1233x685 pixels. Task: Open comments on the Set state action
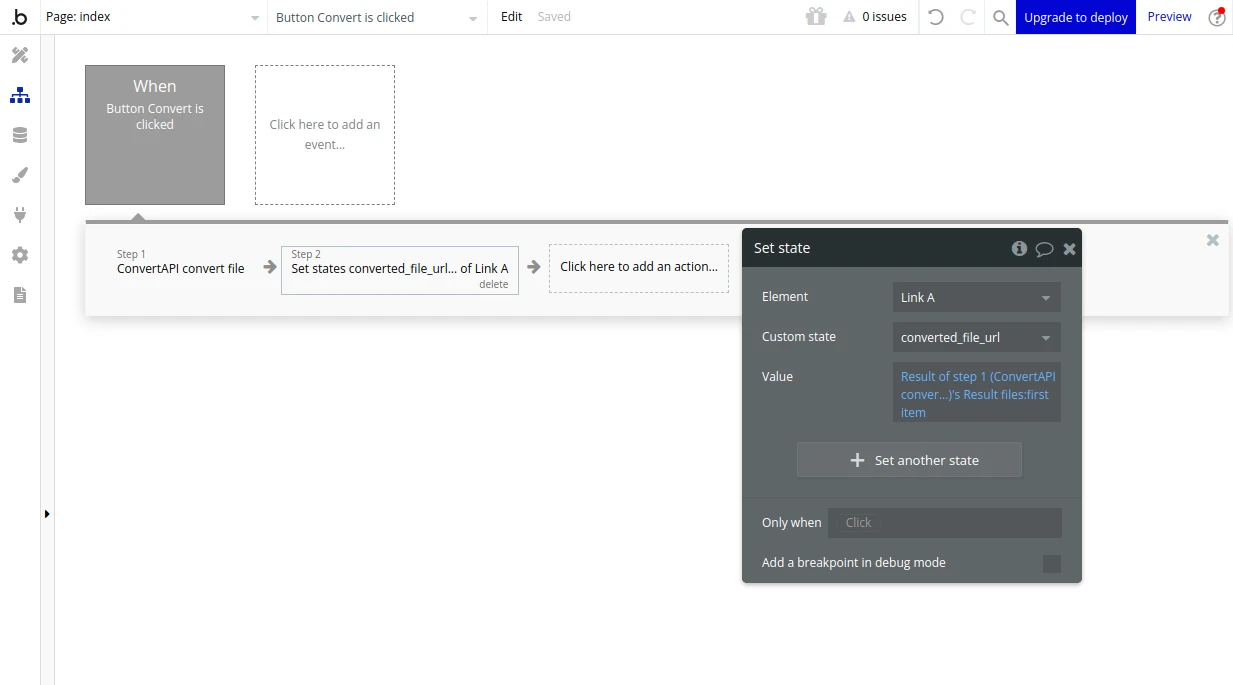click(x=1045, y=247)
